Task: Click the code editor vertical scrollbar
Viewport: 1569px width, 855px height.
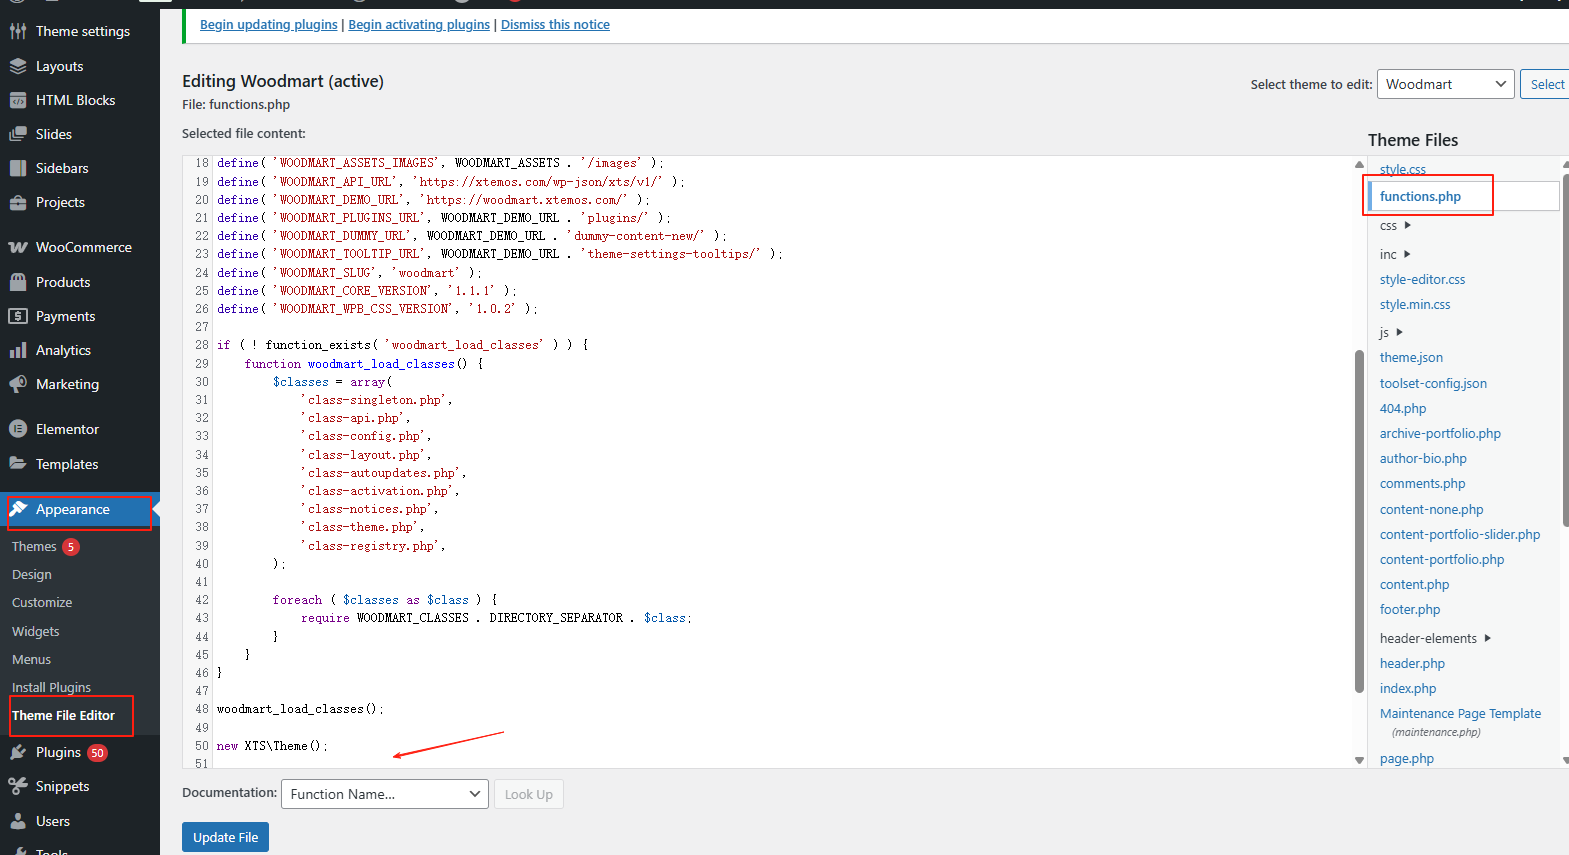Action: [1359, 520]
